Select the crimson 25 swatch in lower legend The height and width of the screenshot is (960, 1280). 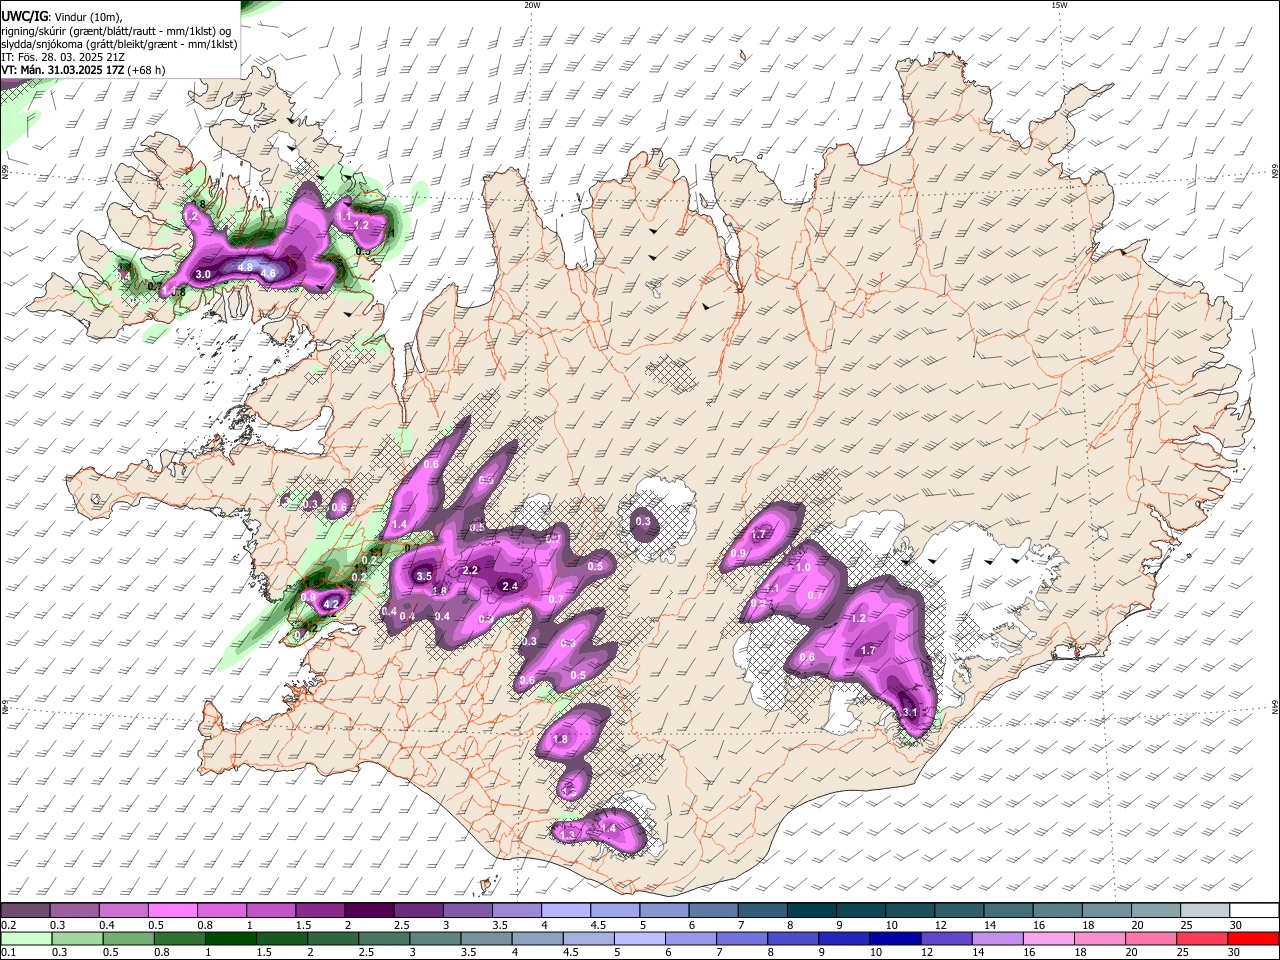(1204, 938)
